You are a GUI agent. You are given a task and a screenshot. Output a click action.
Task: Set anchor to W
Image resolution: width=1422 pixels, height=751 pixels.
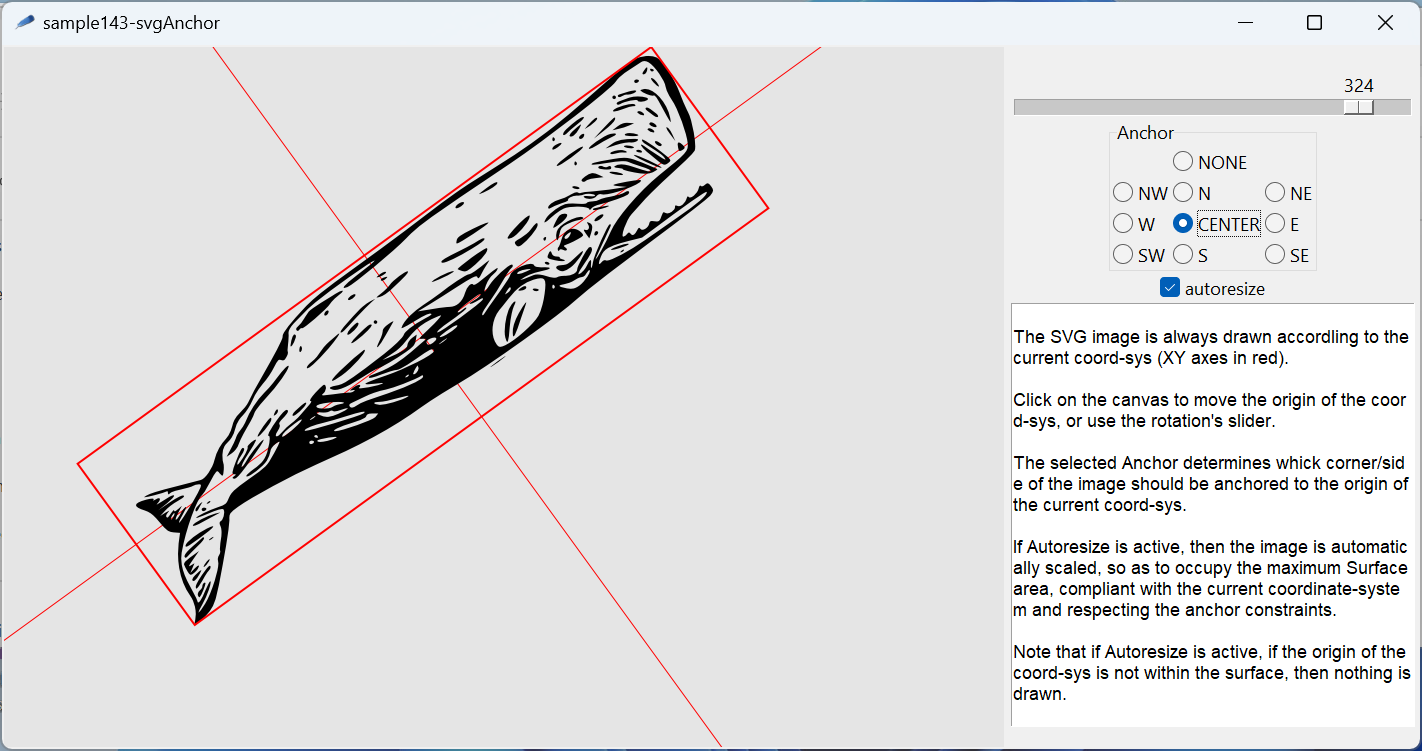[x=1134, y=224]
